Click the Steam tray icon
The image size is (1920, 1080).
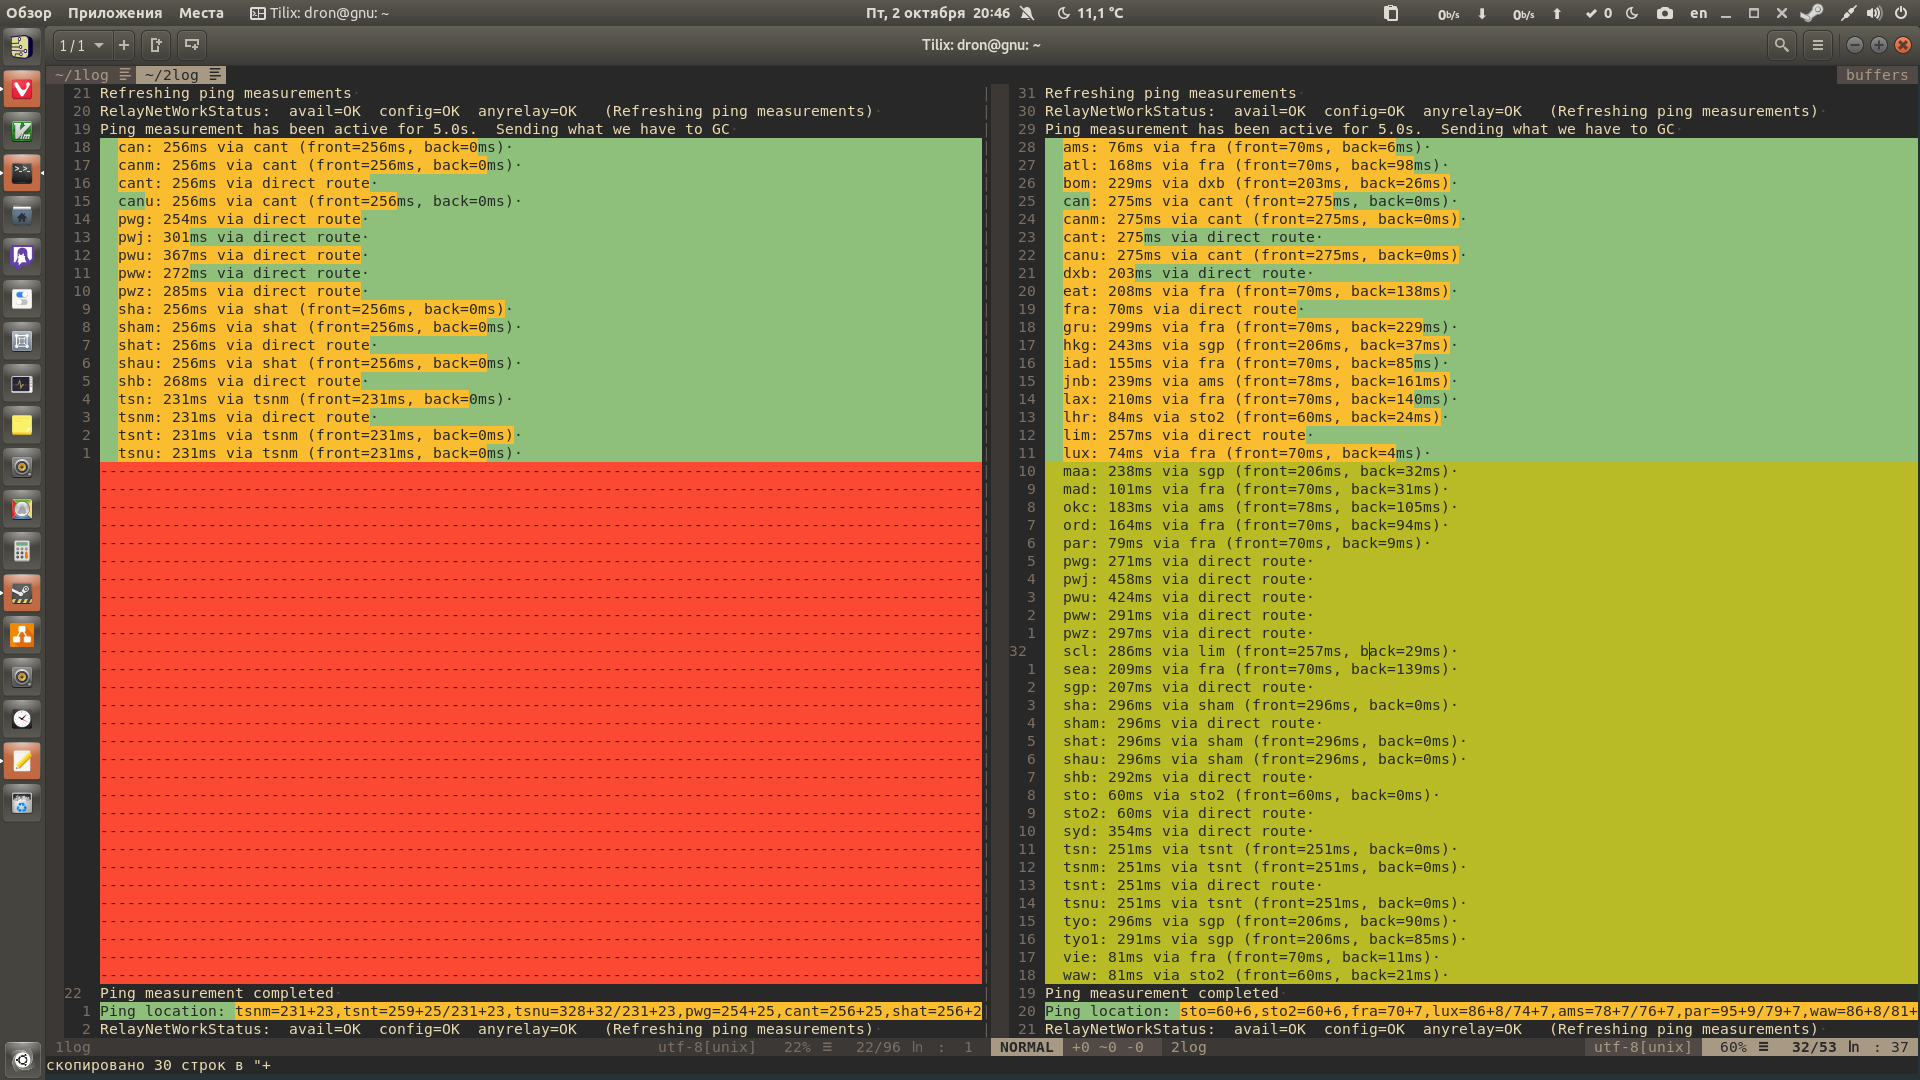click(x=1811, y=13)
